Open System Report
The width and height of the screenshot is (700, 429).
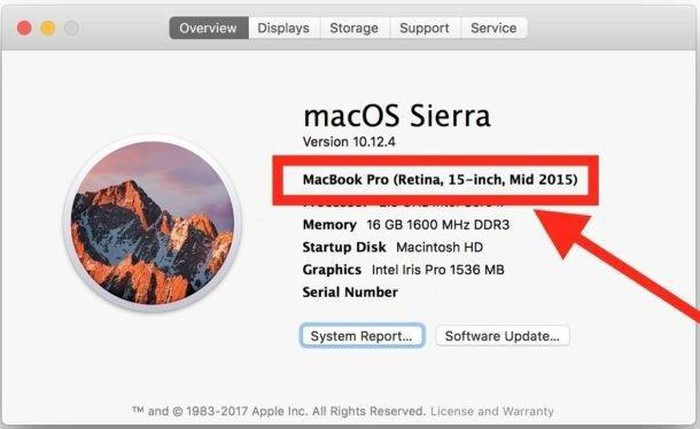coord(362,336)
